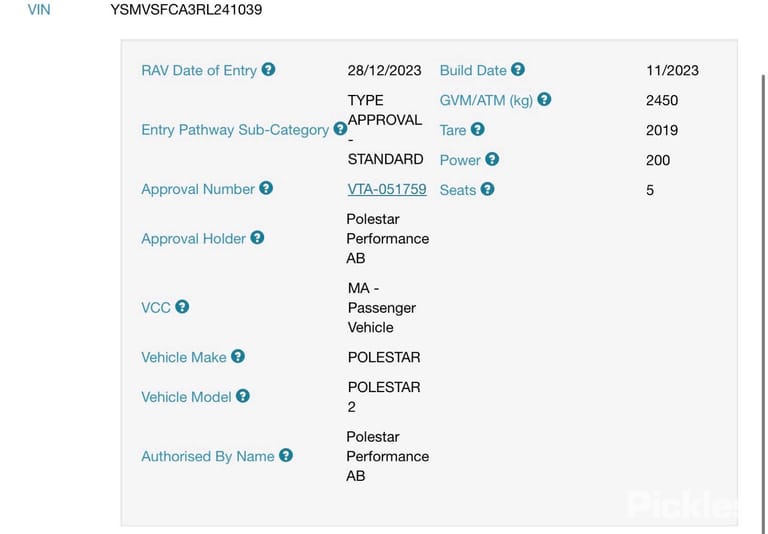Show help for Approval Holder
The image size is (768, 534).
(257, 238)
